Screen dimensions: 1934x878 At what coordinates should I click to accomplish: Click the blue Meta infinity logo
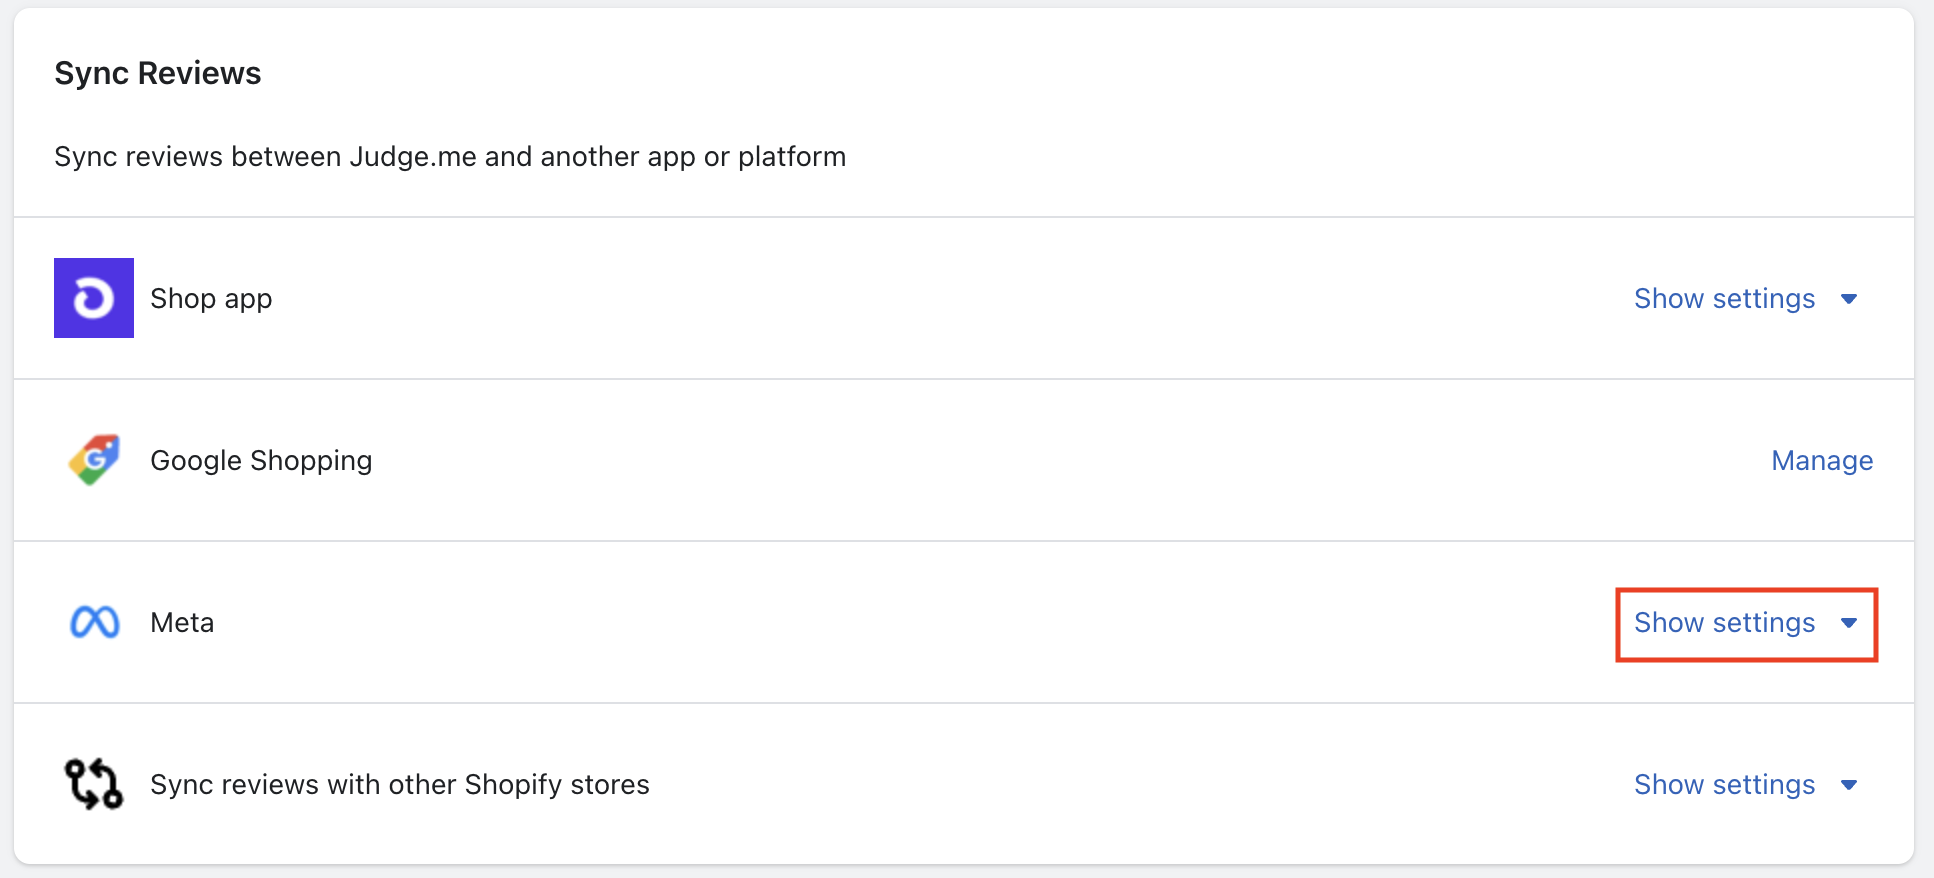coord(95,622)
